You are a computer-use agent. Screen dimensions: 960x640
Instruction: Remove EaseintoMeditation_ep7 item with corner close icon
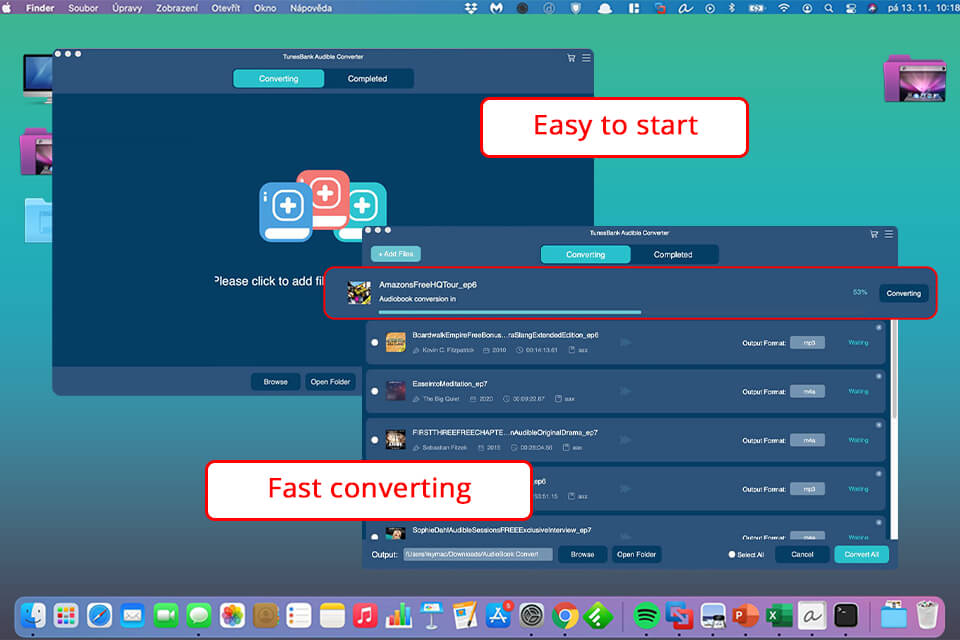(879, 376)
